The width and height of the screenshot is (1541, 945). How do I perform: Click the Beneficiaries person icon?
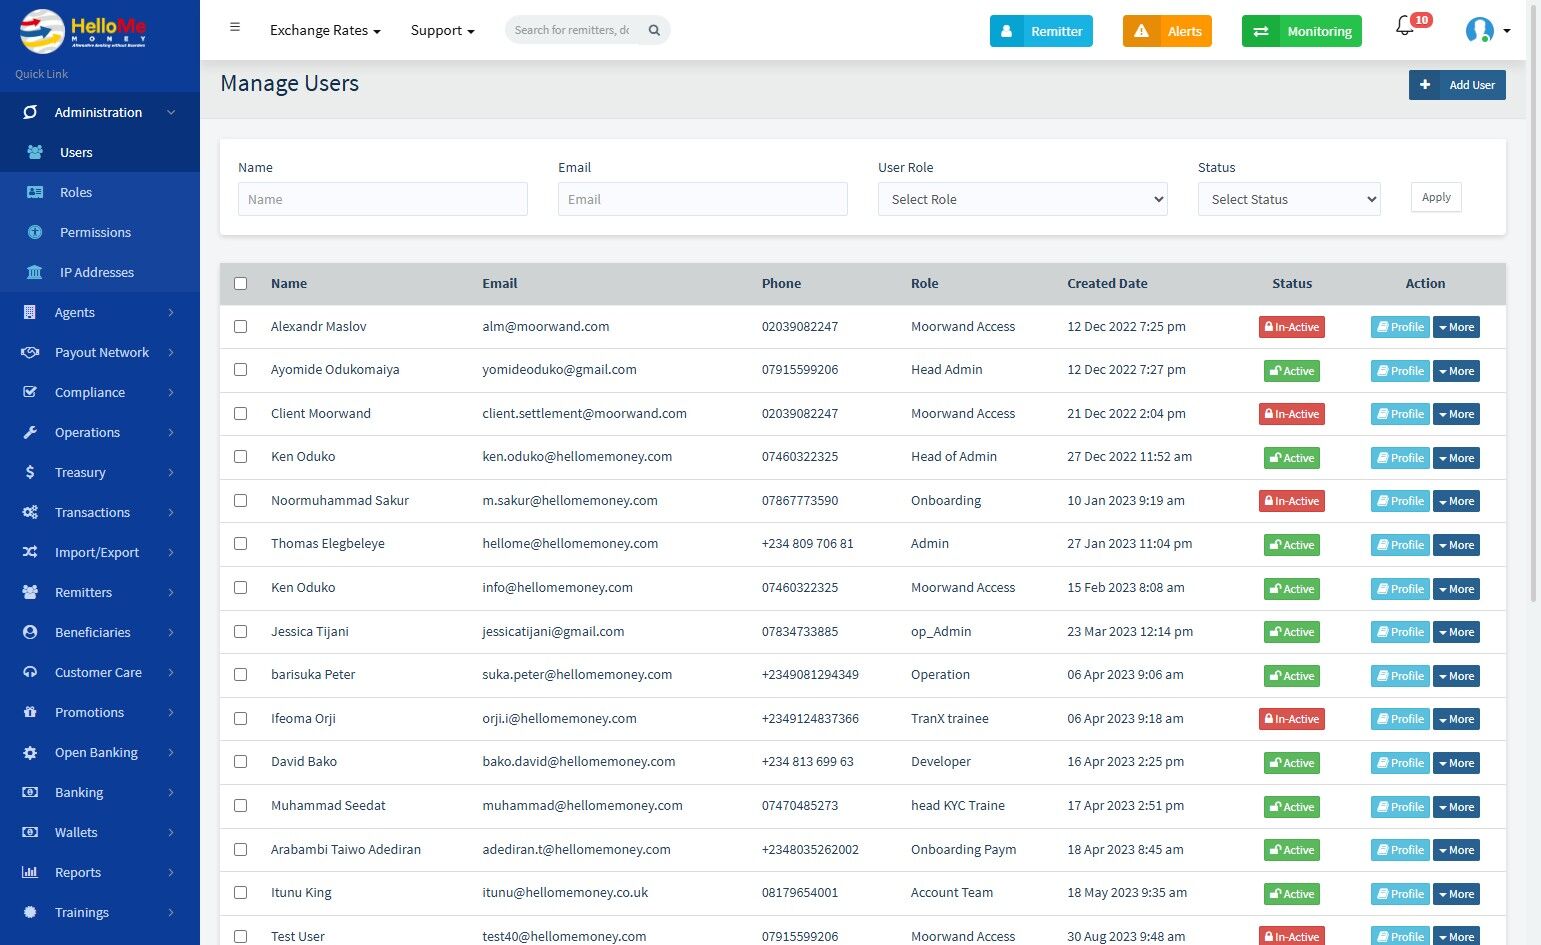30,632
